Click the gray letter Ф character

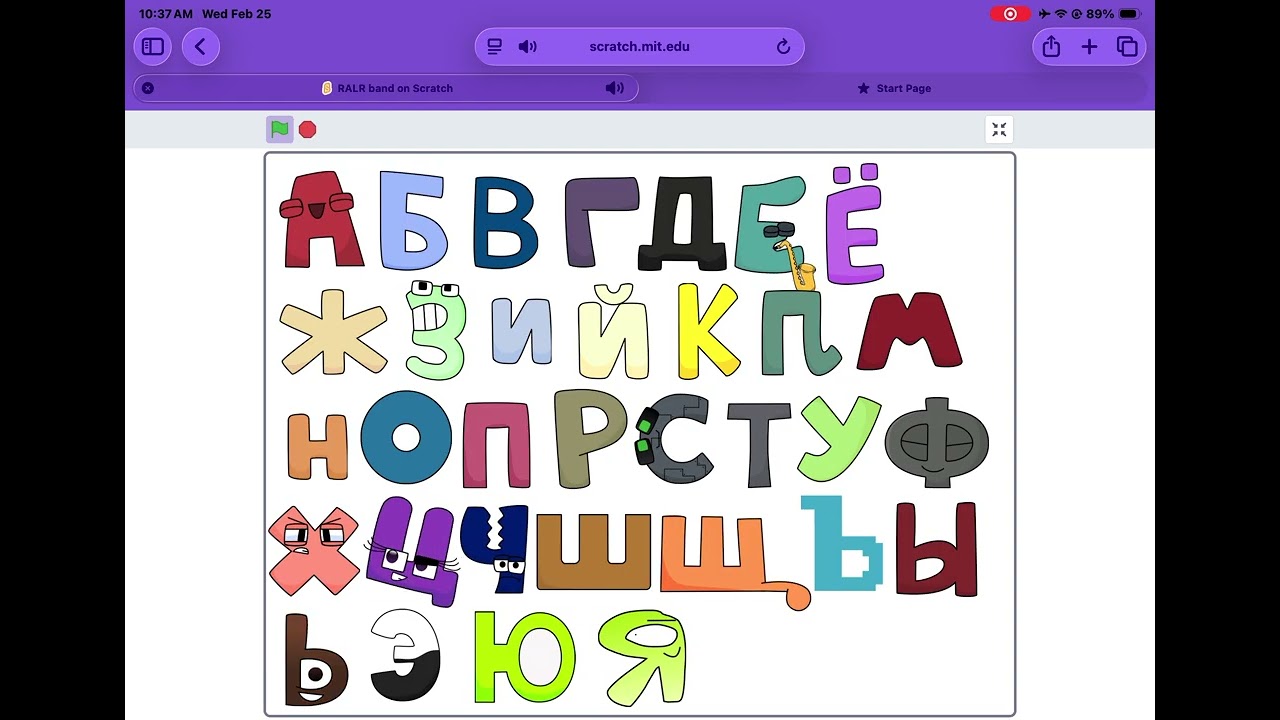coord(937,442)
